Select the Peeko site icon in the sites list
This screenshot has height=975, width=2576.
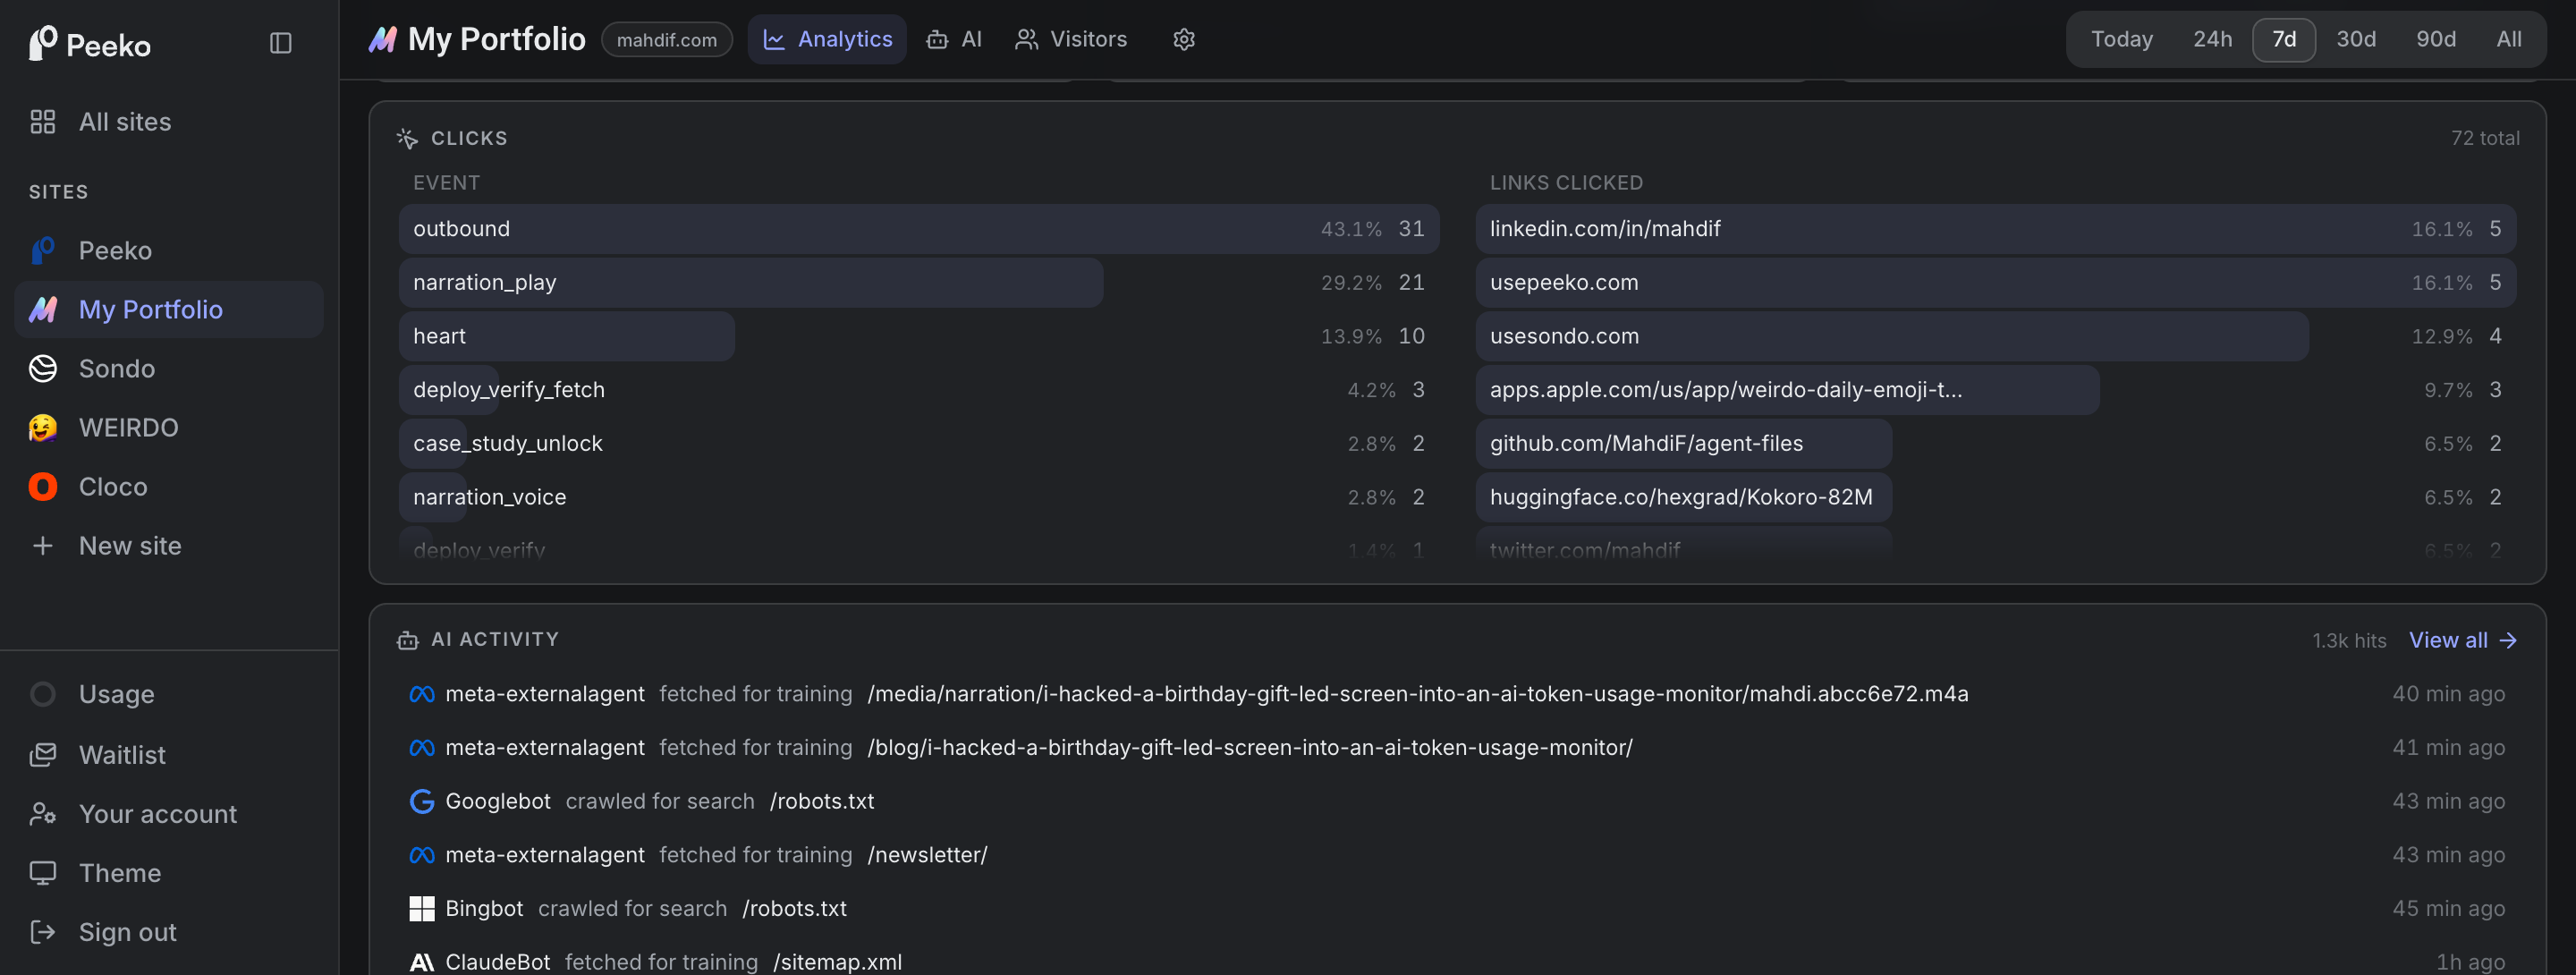tap(43, 250)
